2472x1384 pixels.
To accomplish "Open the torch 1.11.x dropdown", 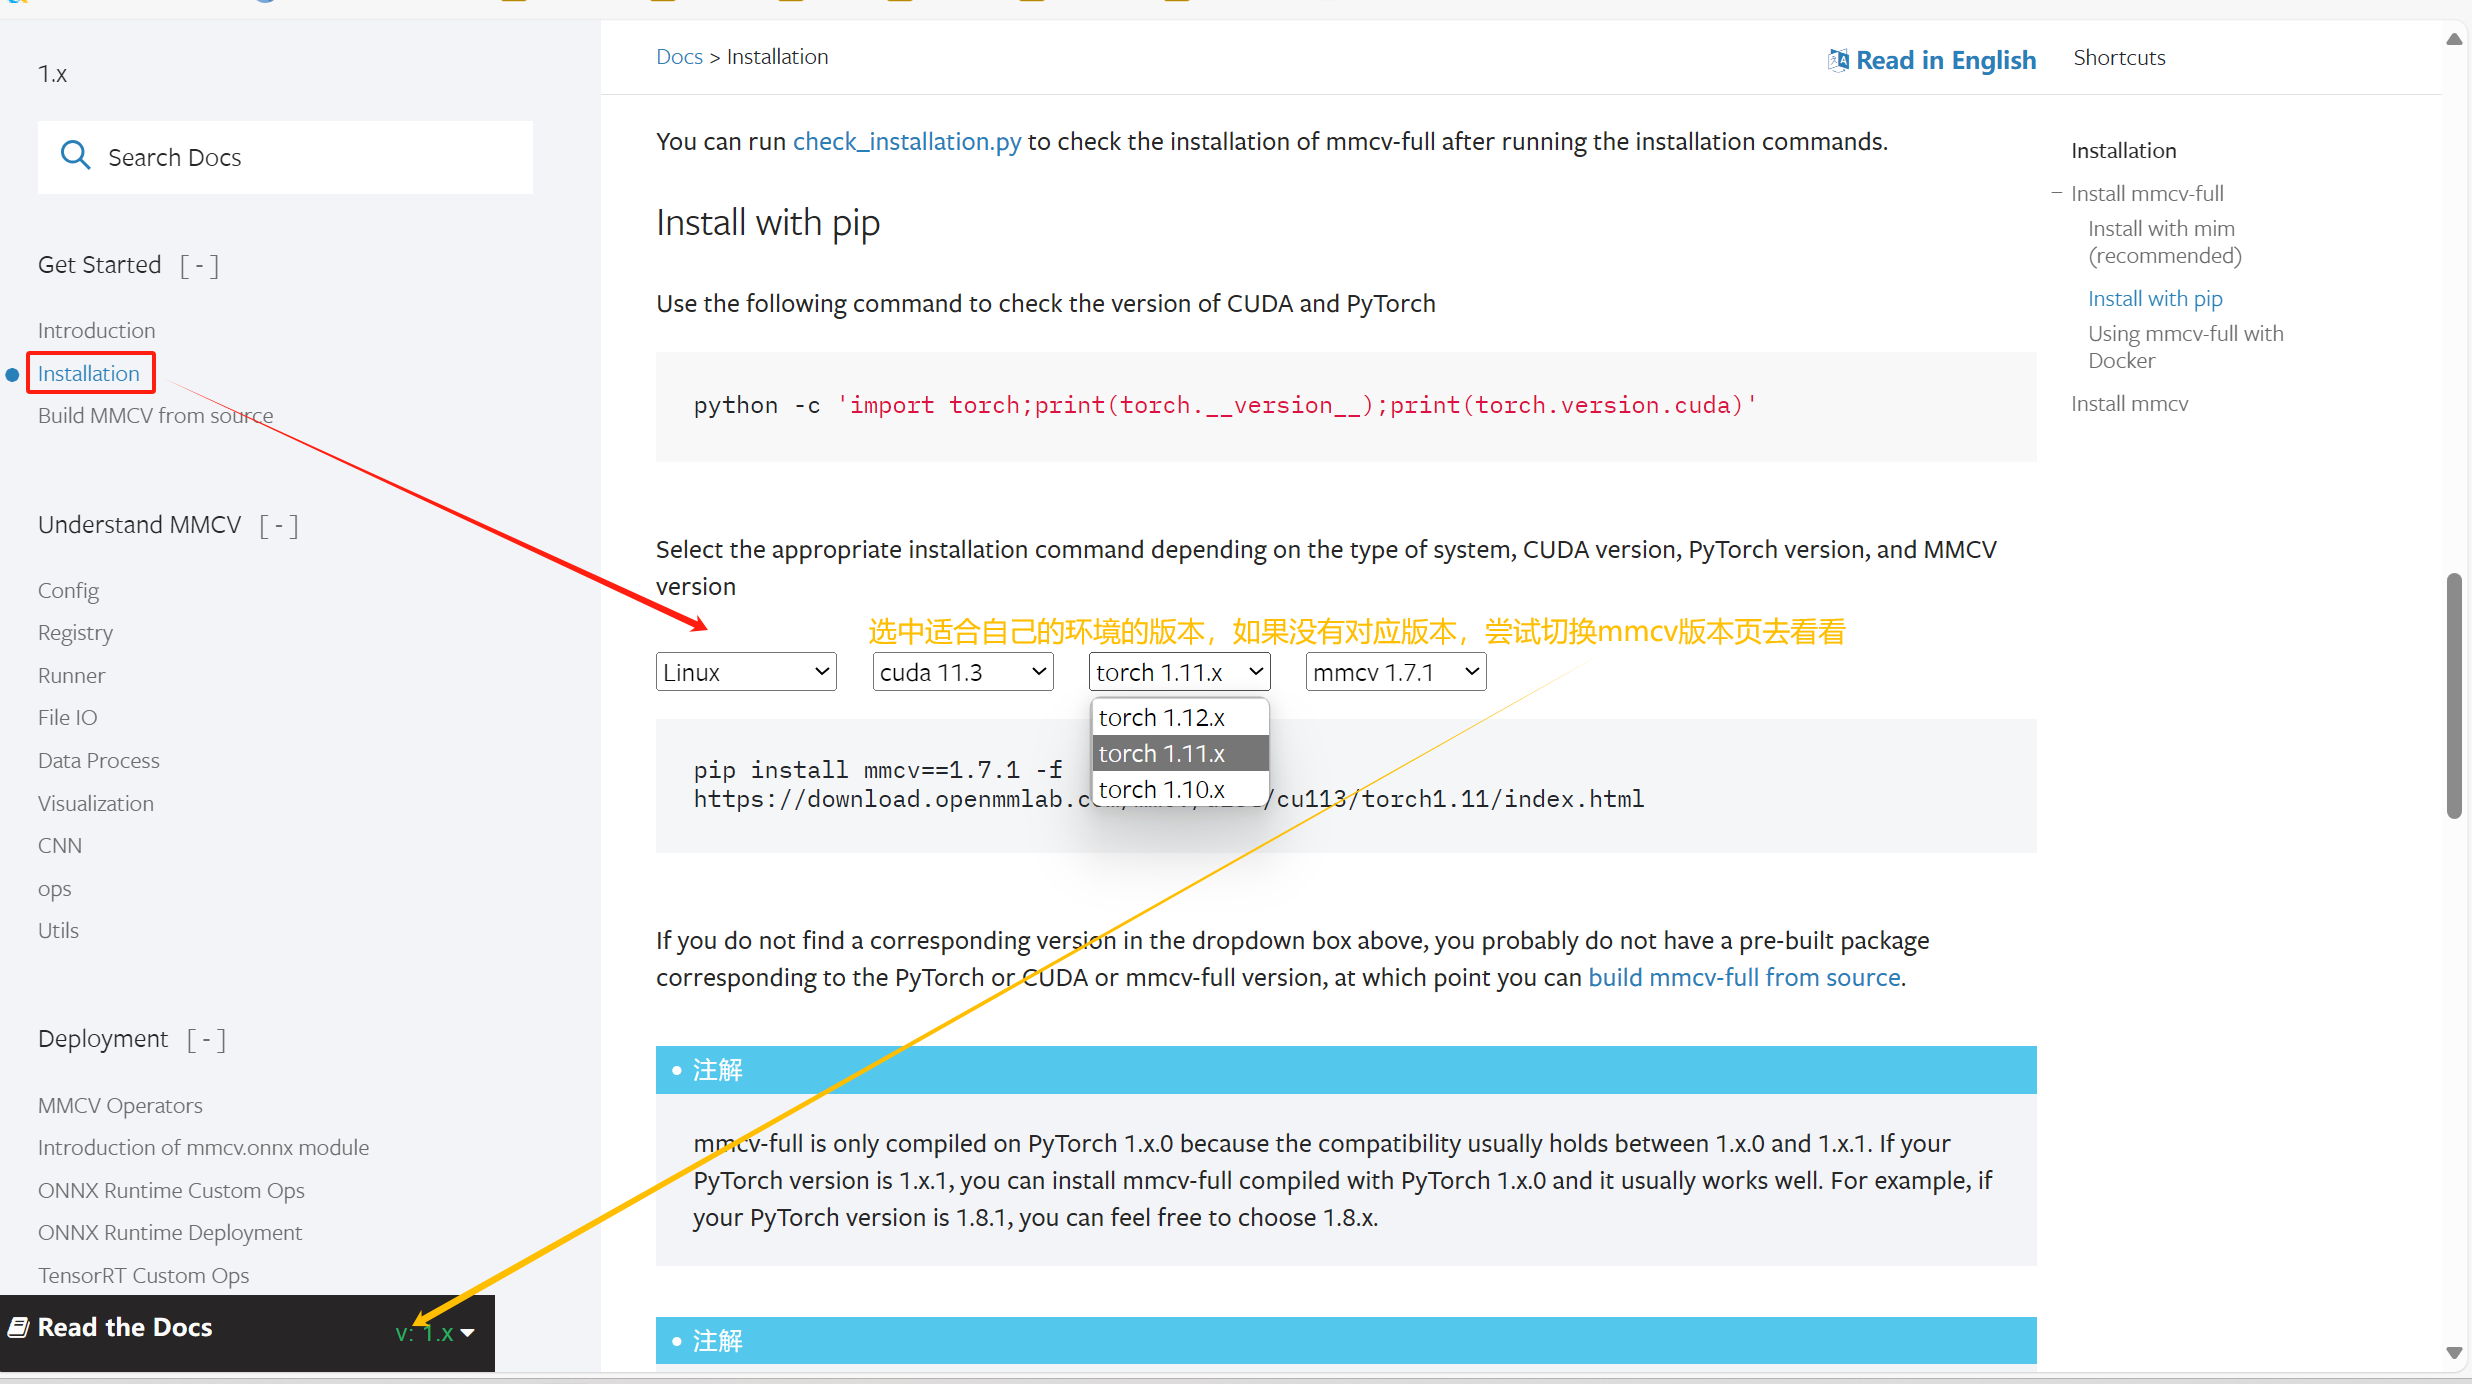I will tap(1179, 672).
